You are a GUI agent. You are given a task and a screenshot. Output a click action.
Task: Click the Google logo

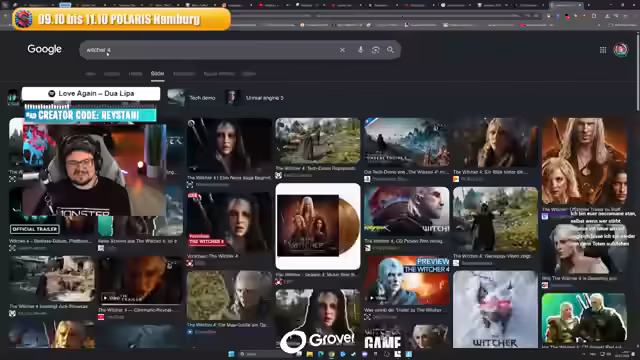[x=44, y=49]
